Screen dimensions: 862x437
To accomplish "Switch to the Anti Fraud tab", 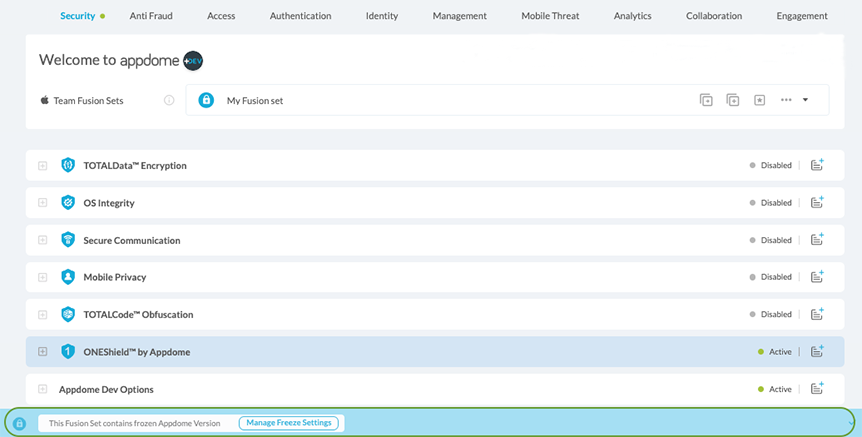I will pyautogui.click(x=151, y=16).
